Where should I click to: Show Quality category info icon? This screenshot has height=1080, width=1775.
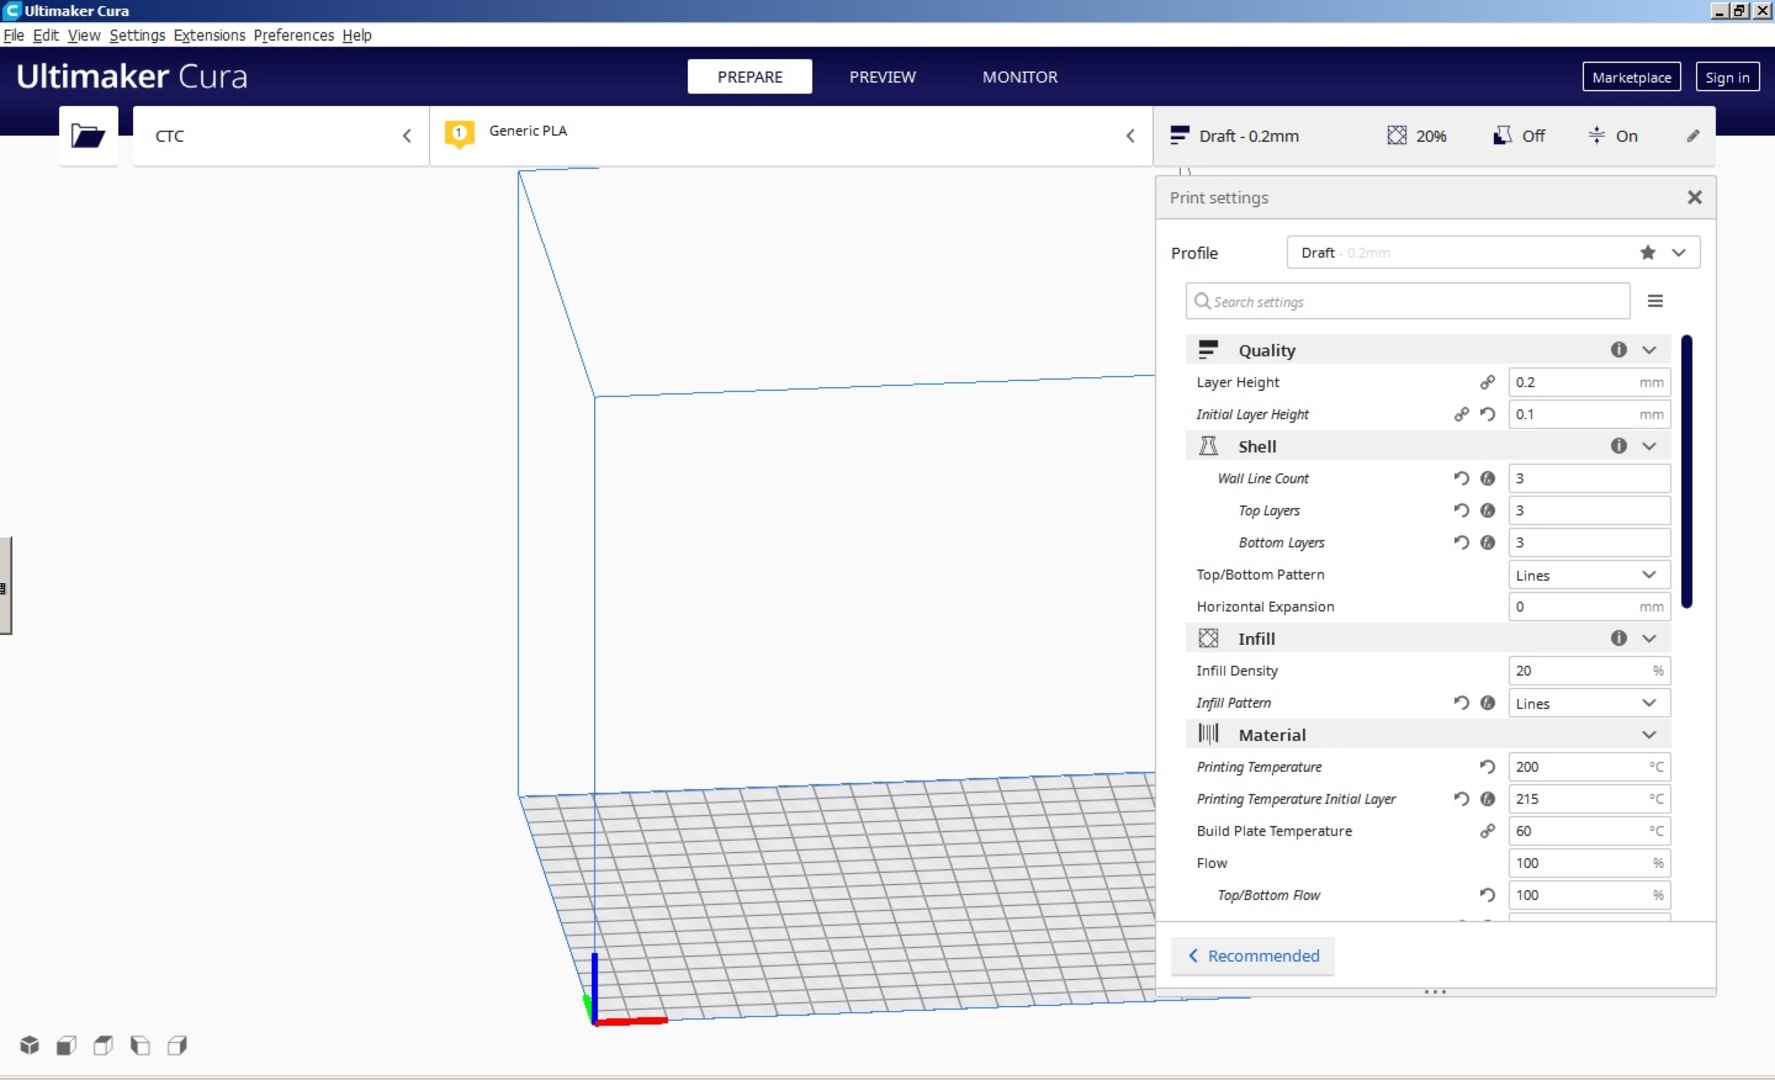click(x=1618, y=349)
